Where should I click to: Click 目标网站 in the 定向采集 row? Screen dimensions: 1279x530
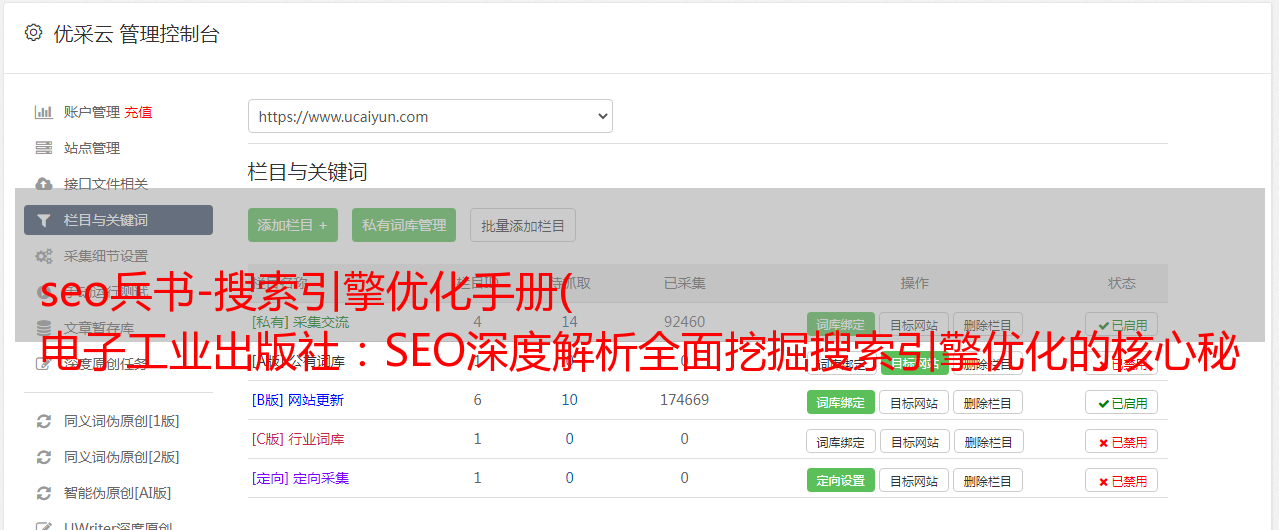tap(914, 480)
